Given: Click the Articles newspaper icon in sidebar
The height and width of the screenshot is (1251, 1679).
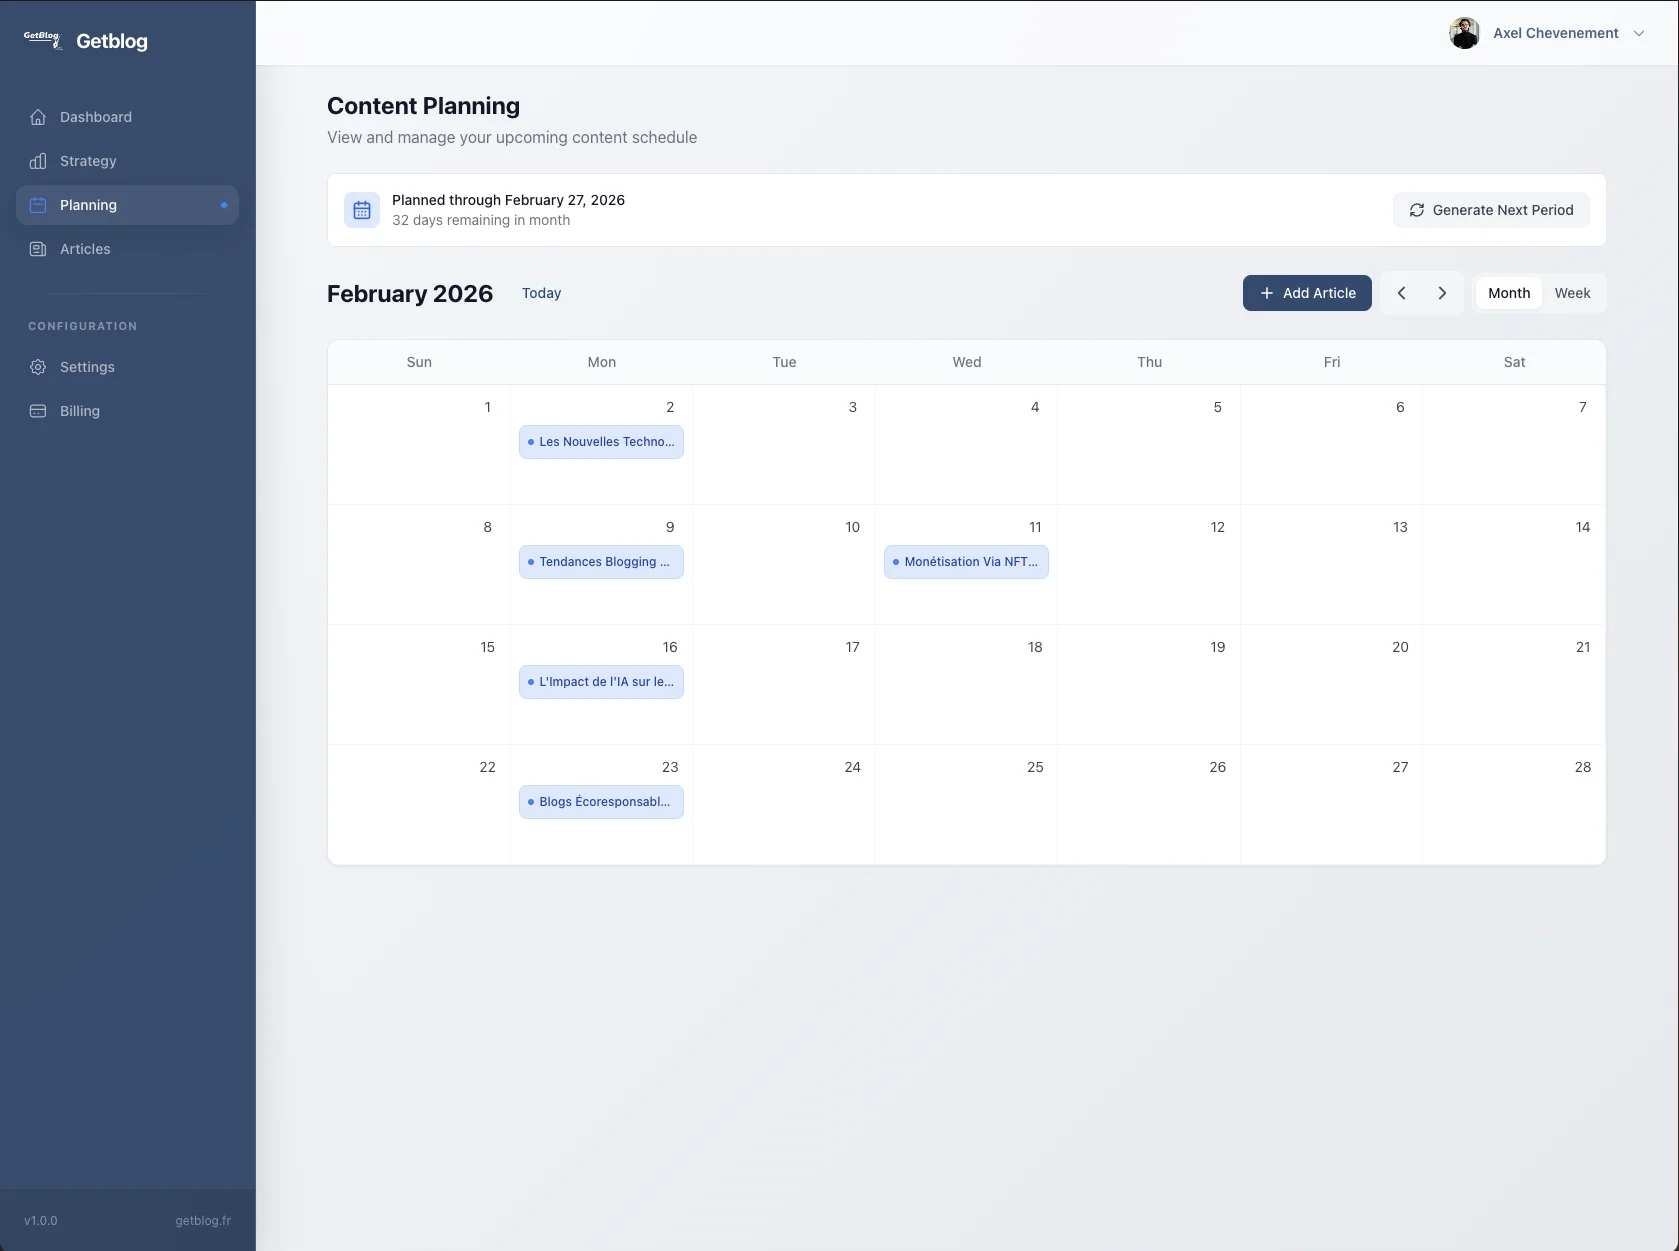Looking at the screenshot, I should pyautogui.click(x=38, y=249).
